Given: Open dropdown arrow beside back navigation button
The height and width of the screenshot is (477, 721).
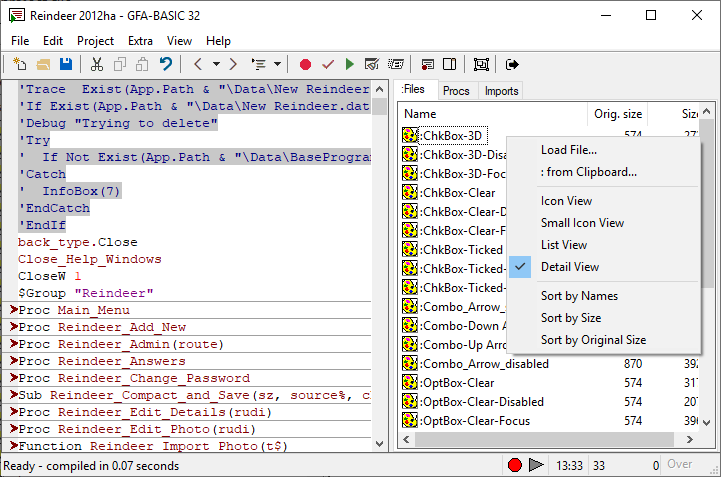Looking at the screenshot, I should coord(214,64).
